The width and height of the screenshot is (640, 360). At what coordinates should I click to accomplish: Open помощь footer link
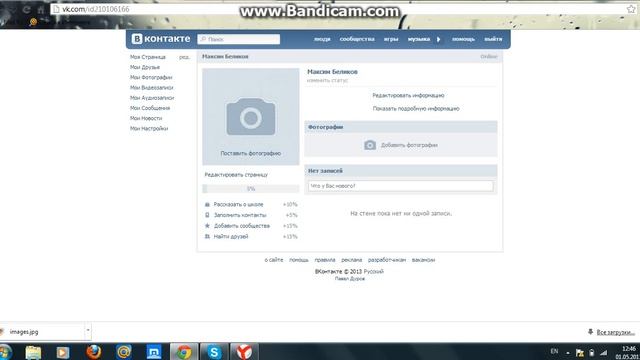[x=299, y=260]
